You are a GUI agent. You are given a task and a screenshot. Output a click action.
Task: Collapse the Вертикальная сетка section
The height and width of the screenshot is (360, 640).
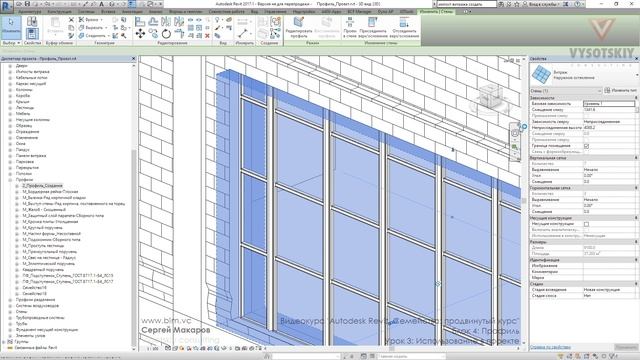(x=636, y=158)
